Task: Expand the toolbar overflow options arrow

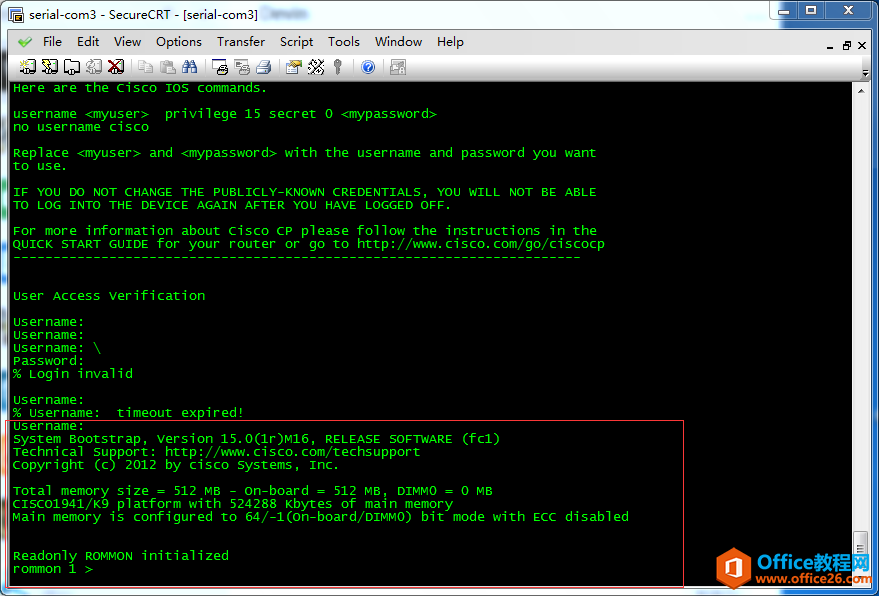Action: (866, 71)
